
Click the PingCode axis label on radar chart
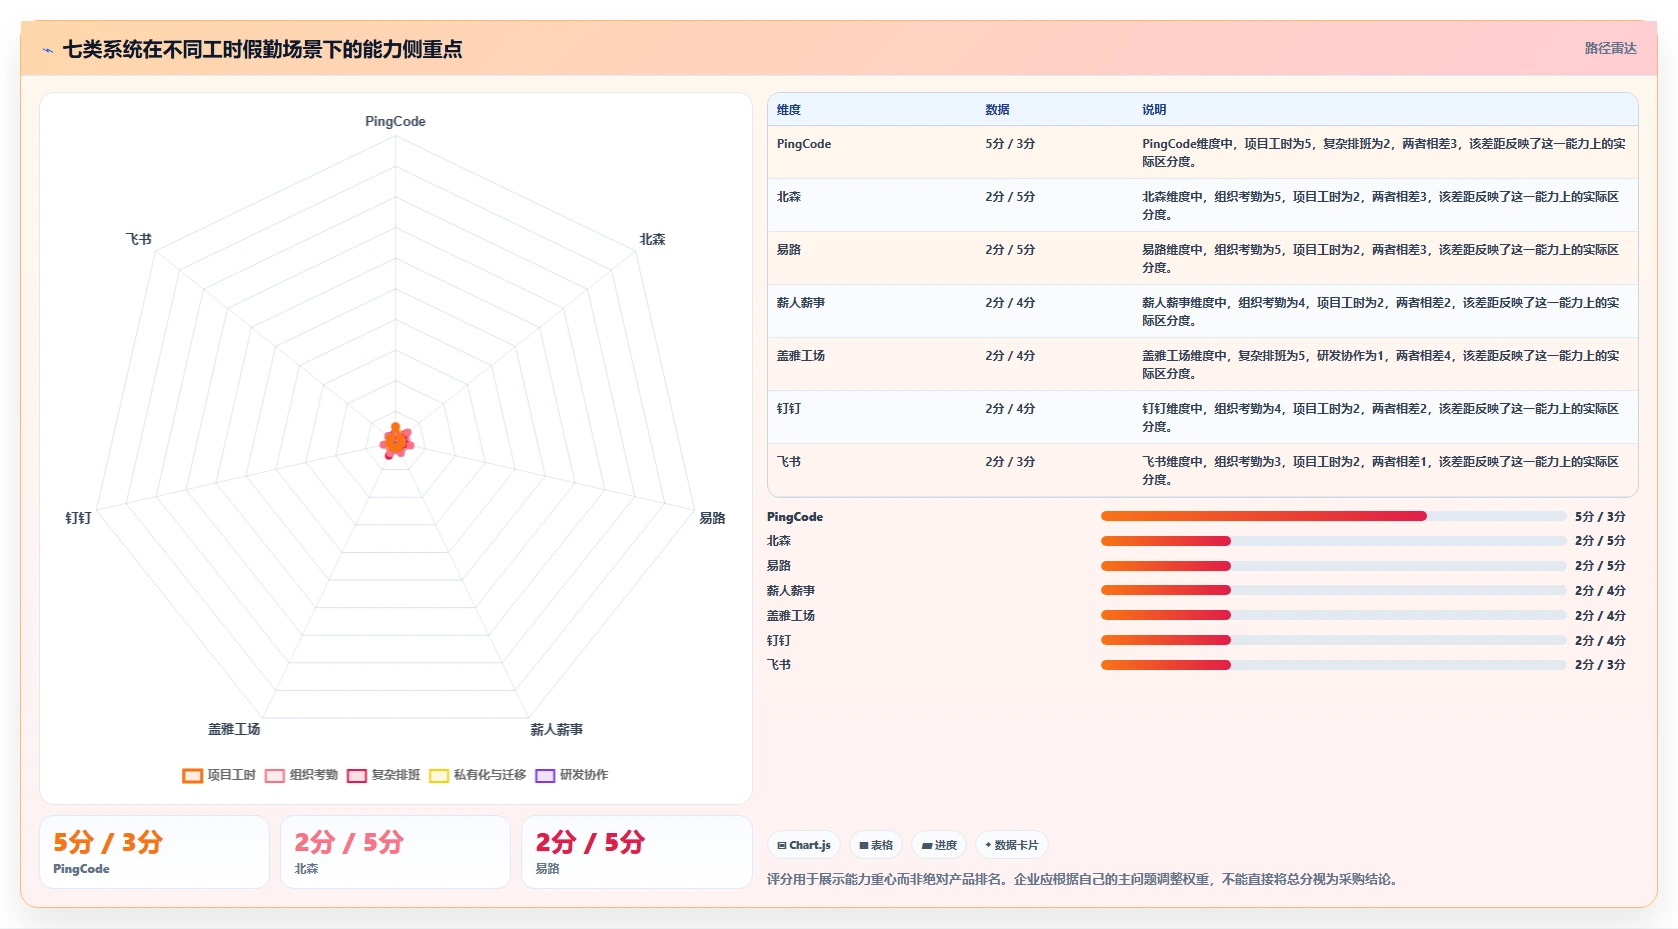pyautogui.click(x=395, y=121)
